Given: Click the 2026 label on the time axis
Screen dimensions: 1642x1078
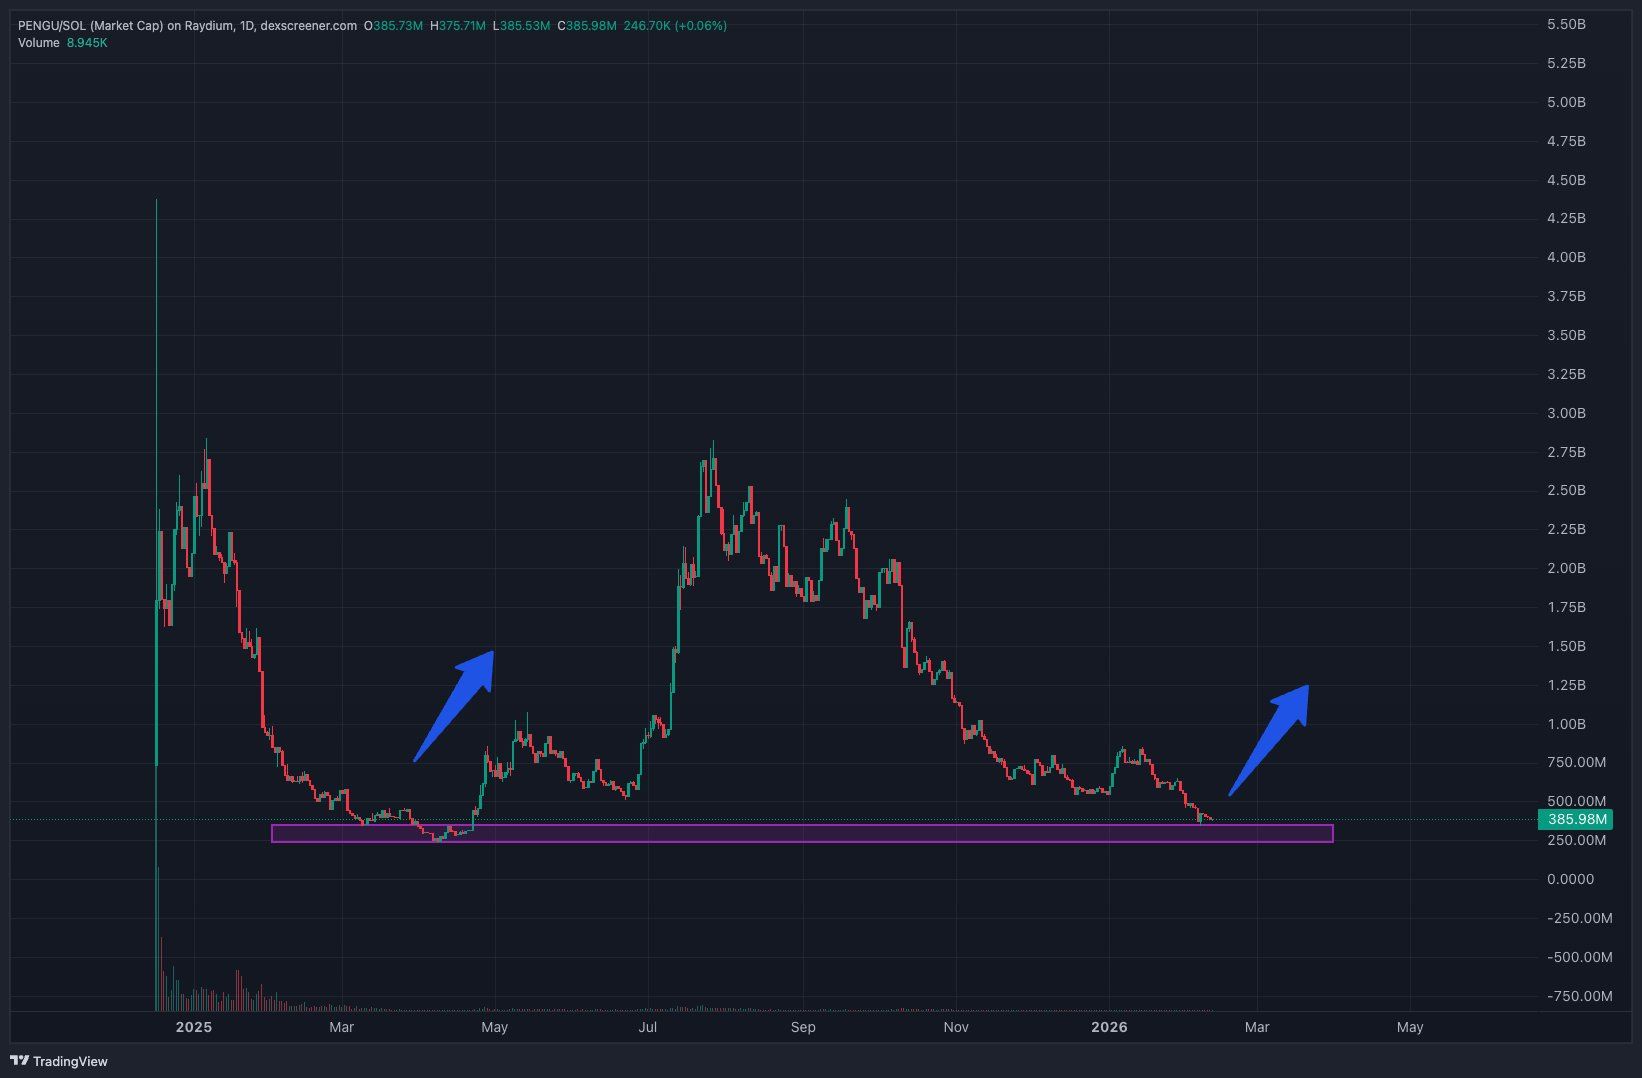Looking at the screenshot, I should 1110,1027.
